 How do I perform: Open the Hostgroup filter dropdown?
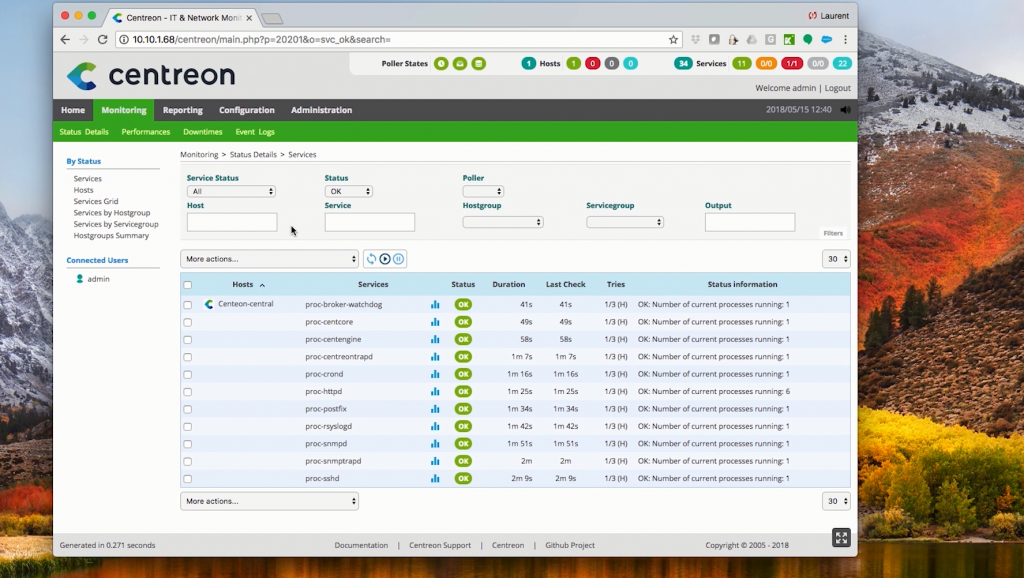click(503, 222)
